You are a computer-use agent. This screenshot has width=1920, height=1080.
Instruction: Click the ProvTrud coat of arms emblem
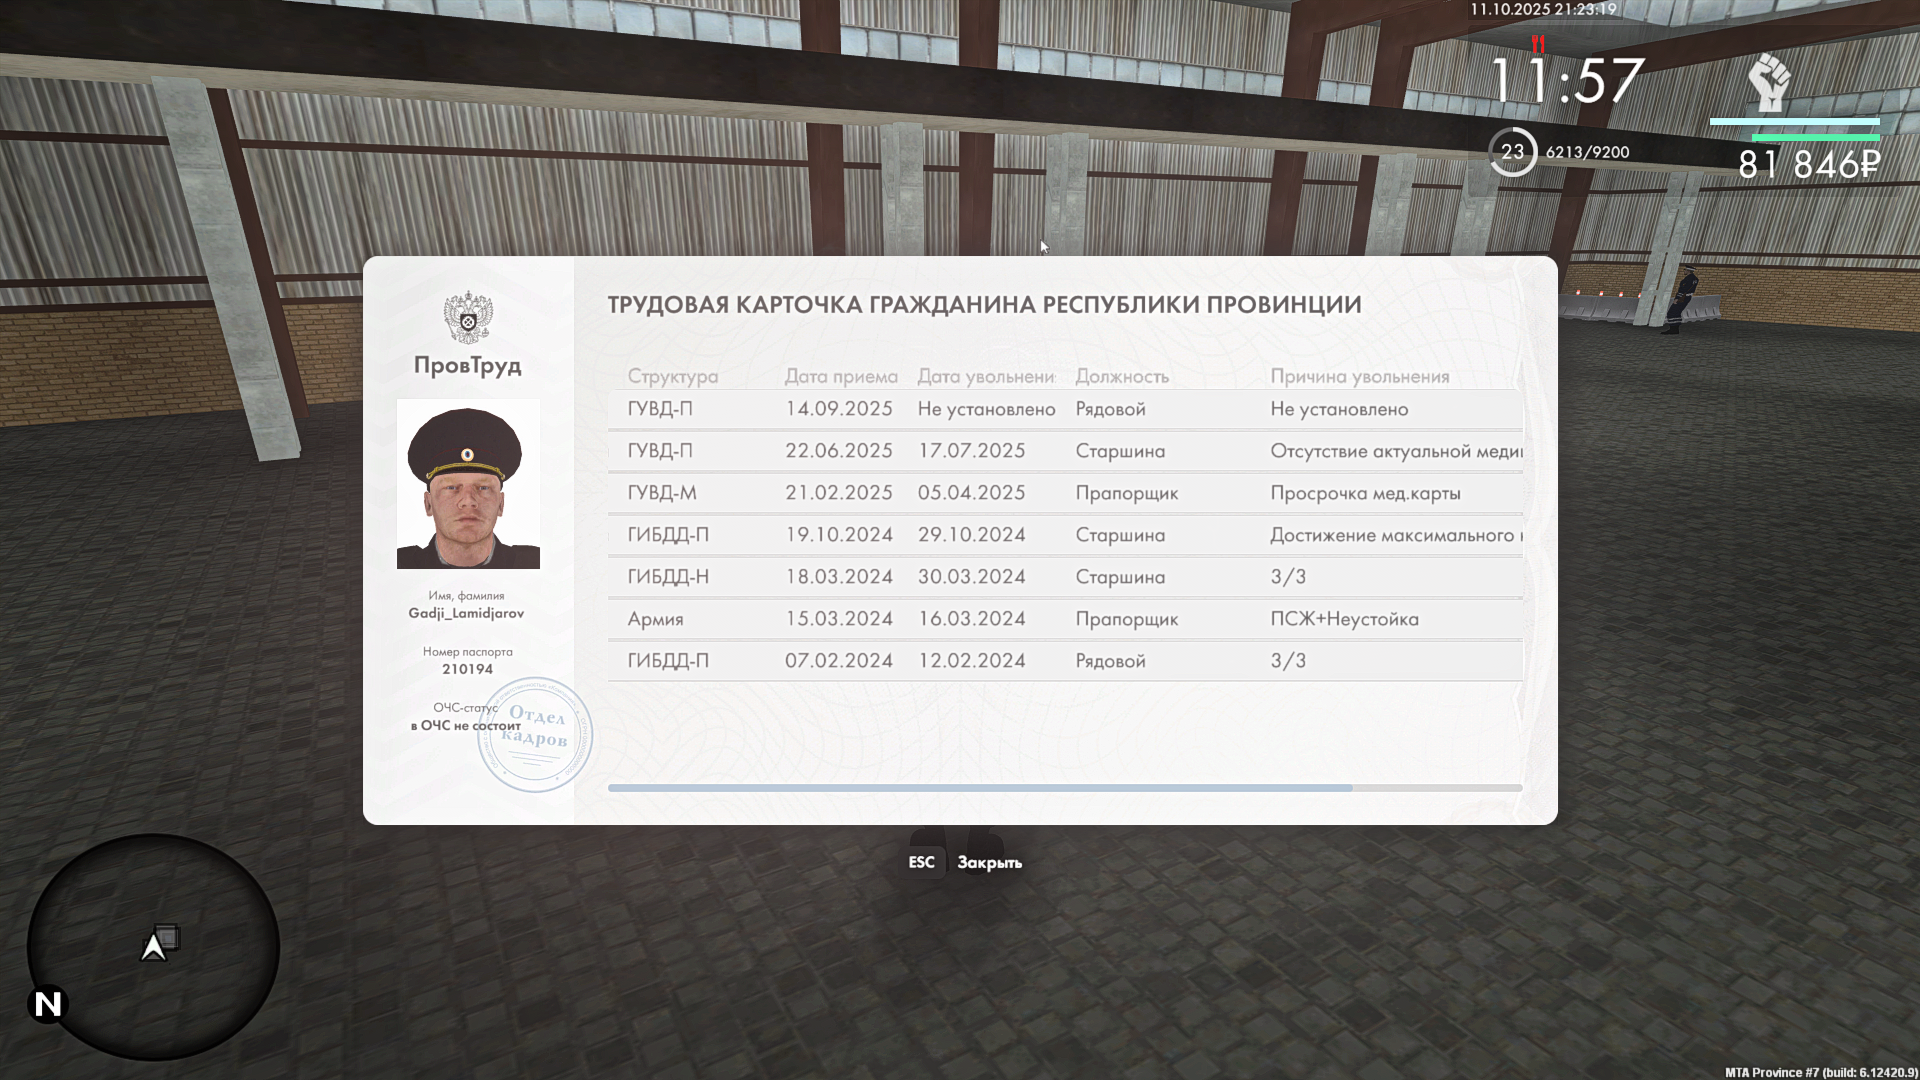pos(467,318)
